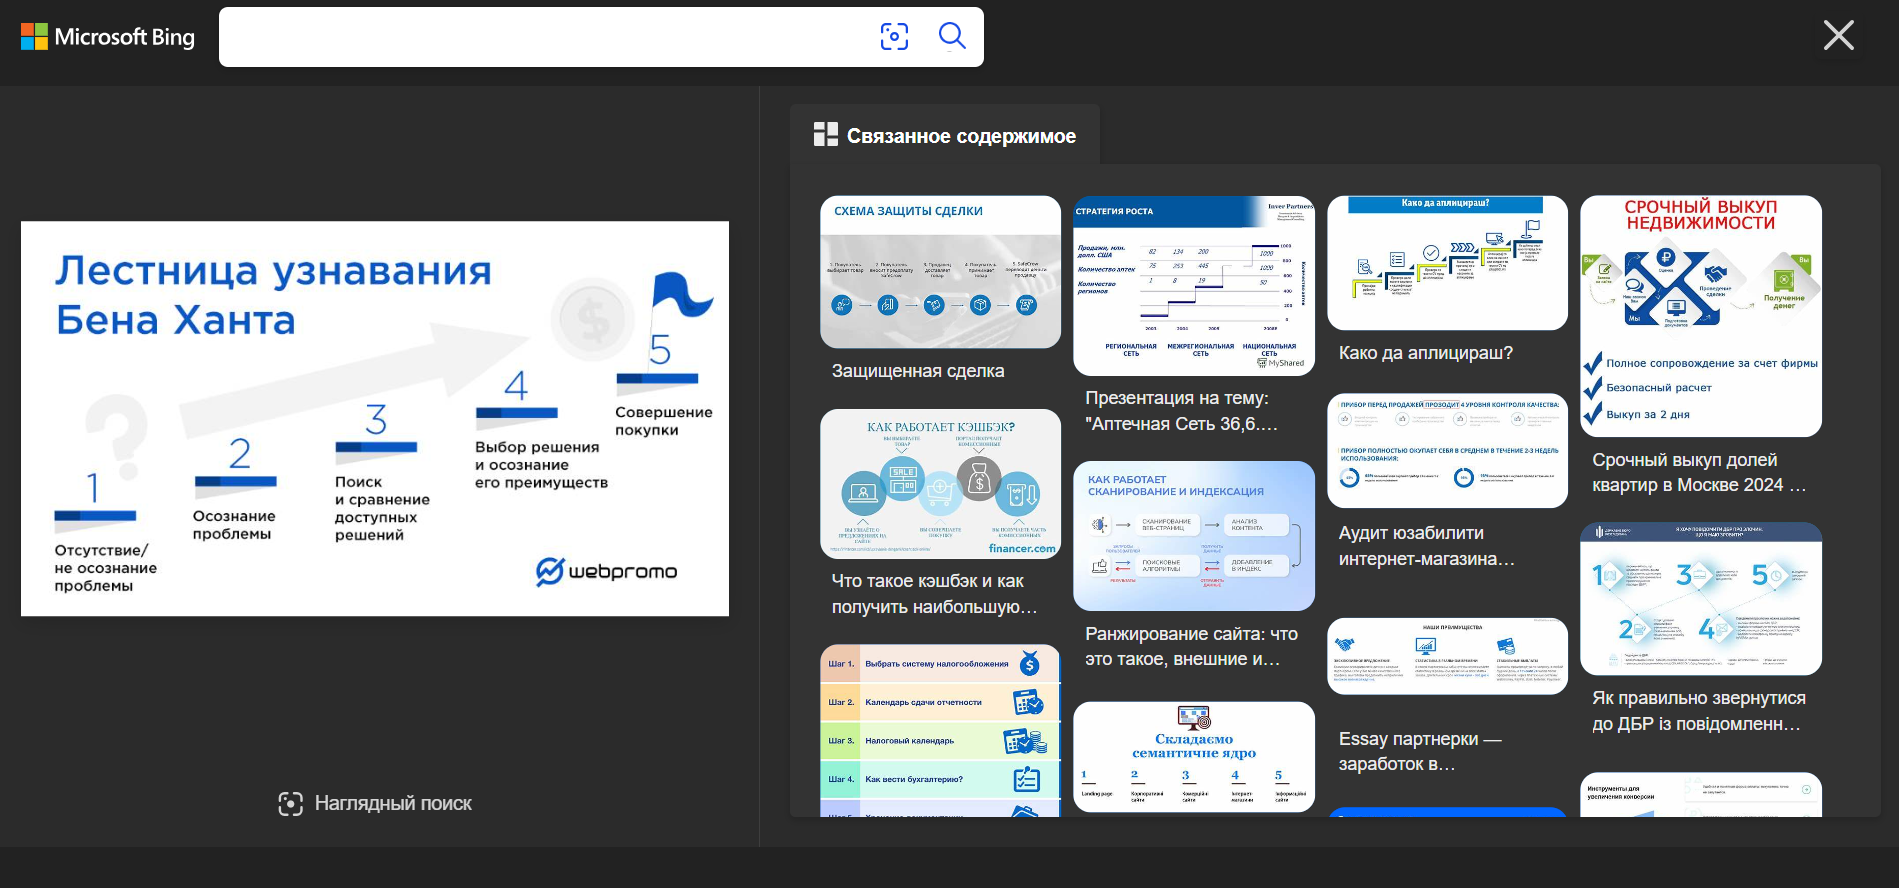Viewport: 1899px width, 888px height.
Task: Open the Microsoft Bing logo
Action: (108, 37)
